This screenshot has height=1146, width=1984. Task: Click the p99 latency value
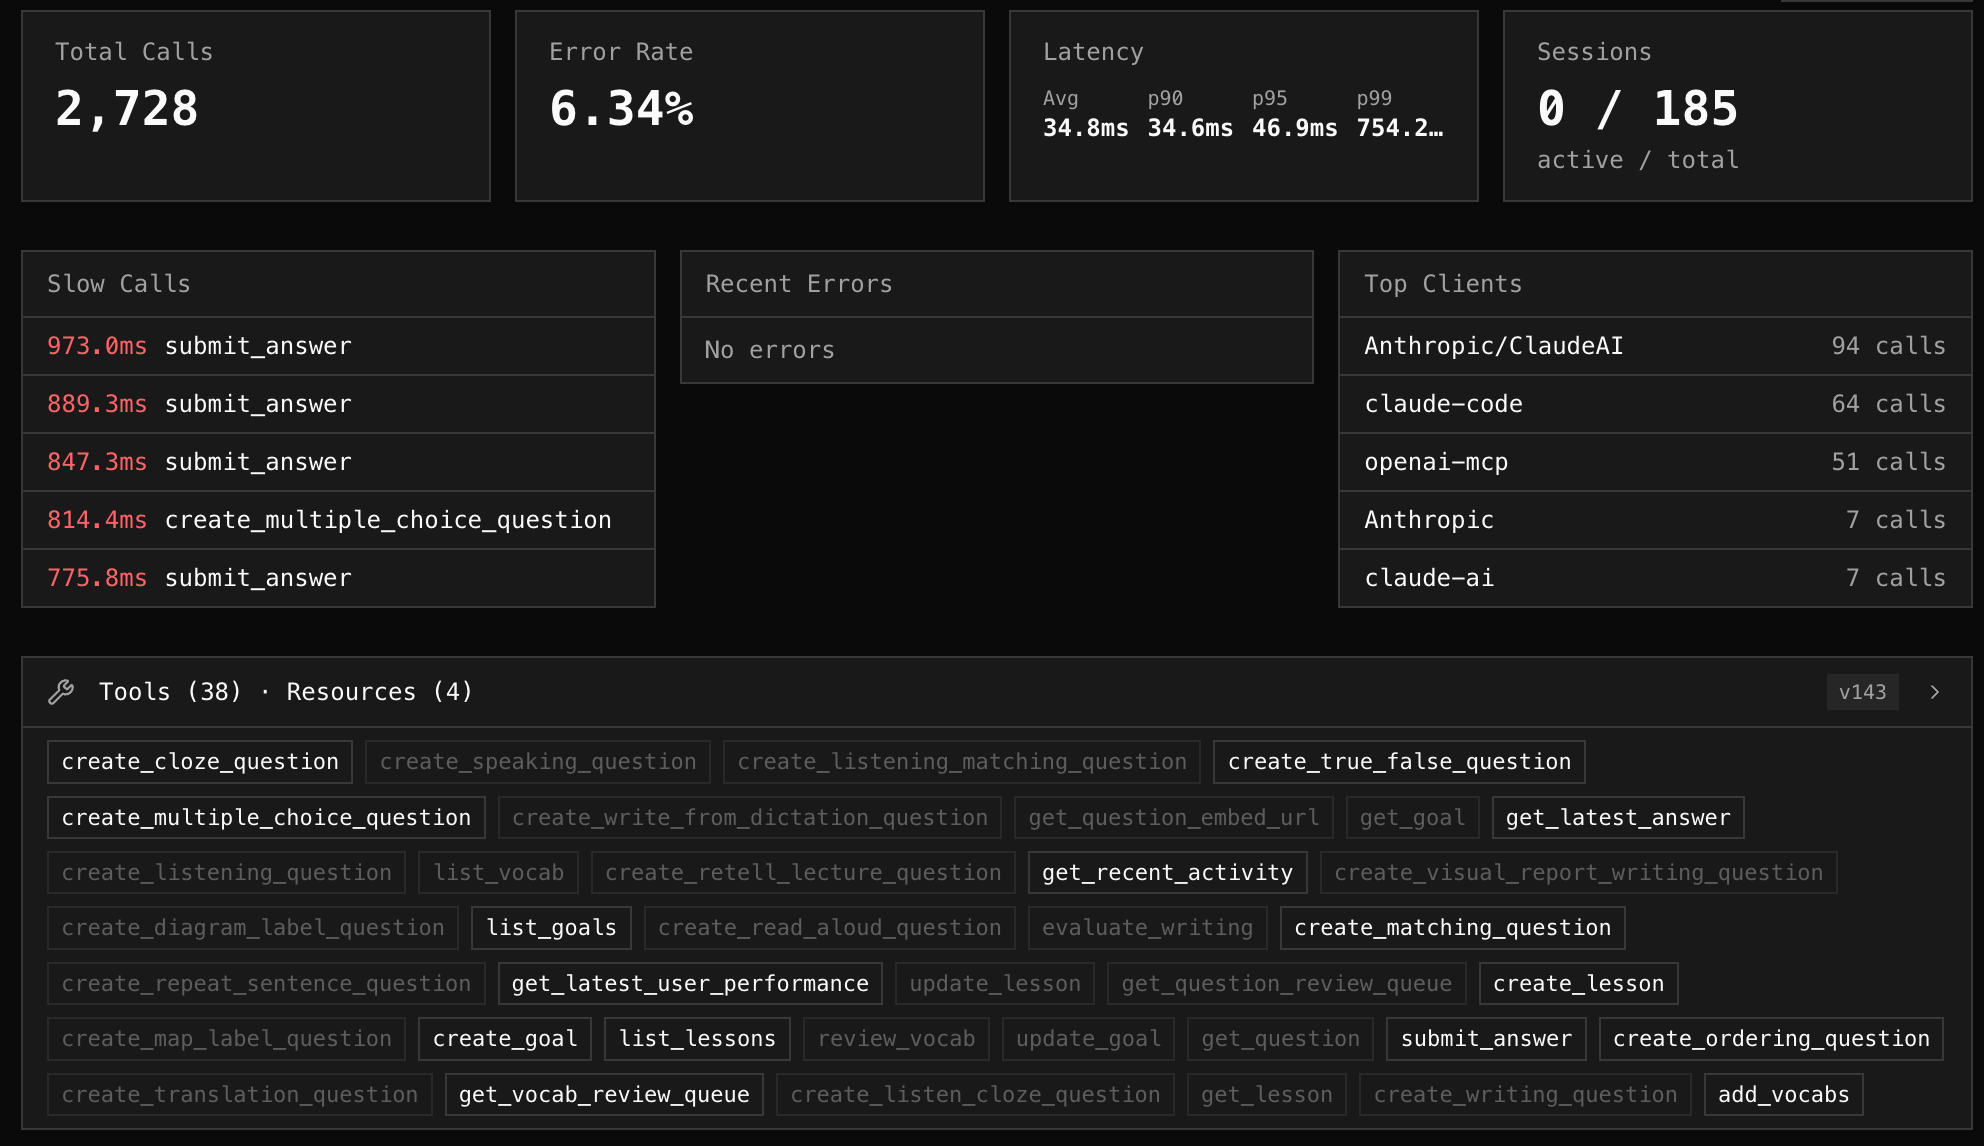(1400, 128)
